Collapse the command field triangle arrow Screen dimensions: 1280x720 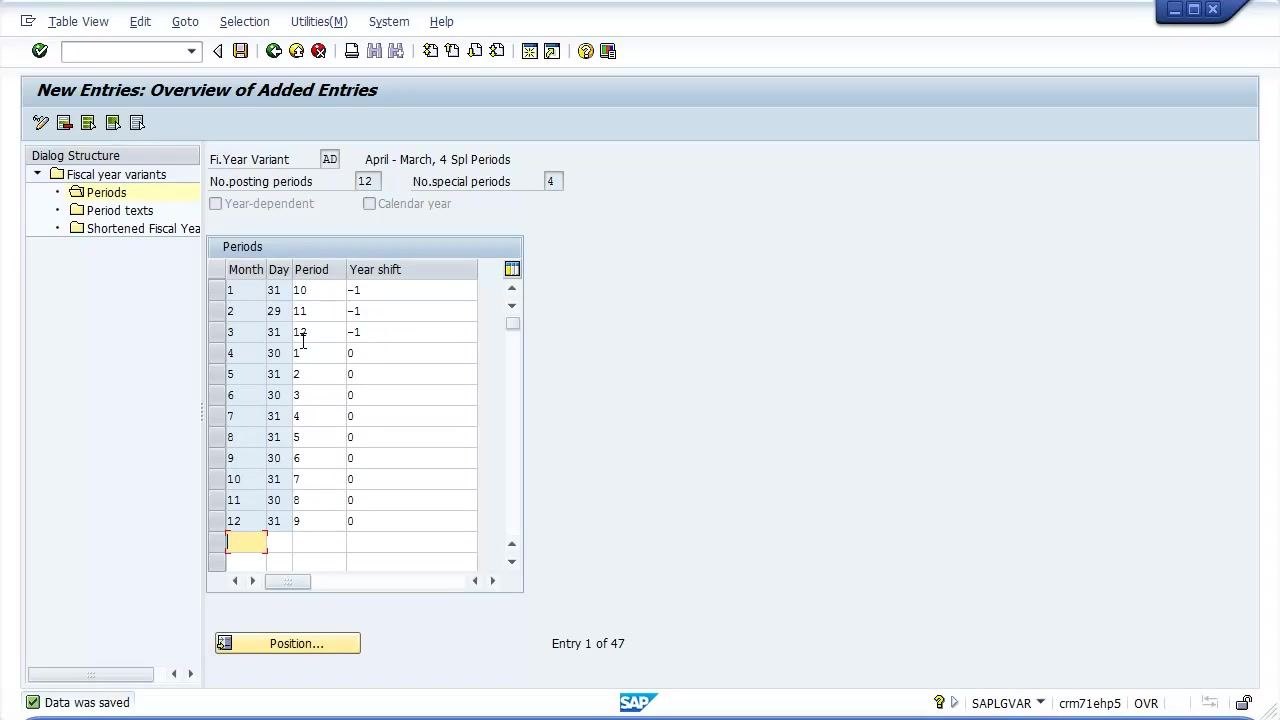point(218,51)
